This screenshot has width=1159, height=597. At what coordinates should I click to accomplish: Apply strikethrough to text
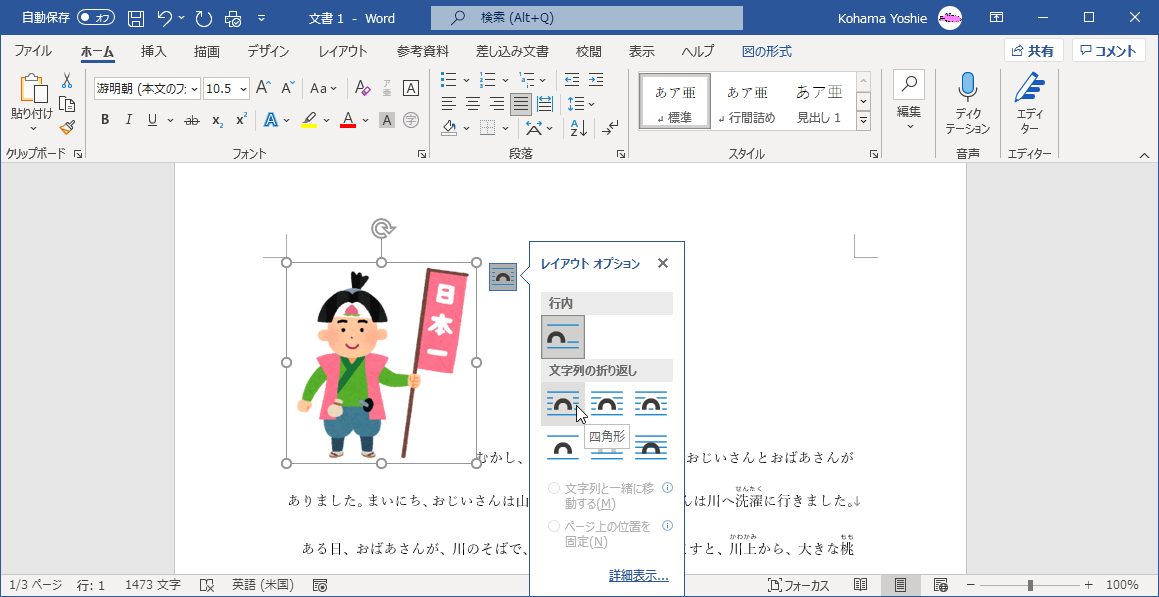pos(191,120)
